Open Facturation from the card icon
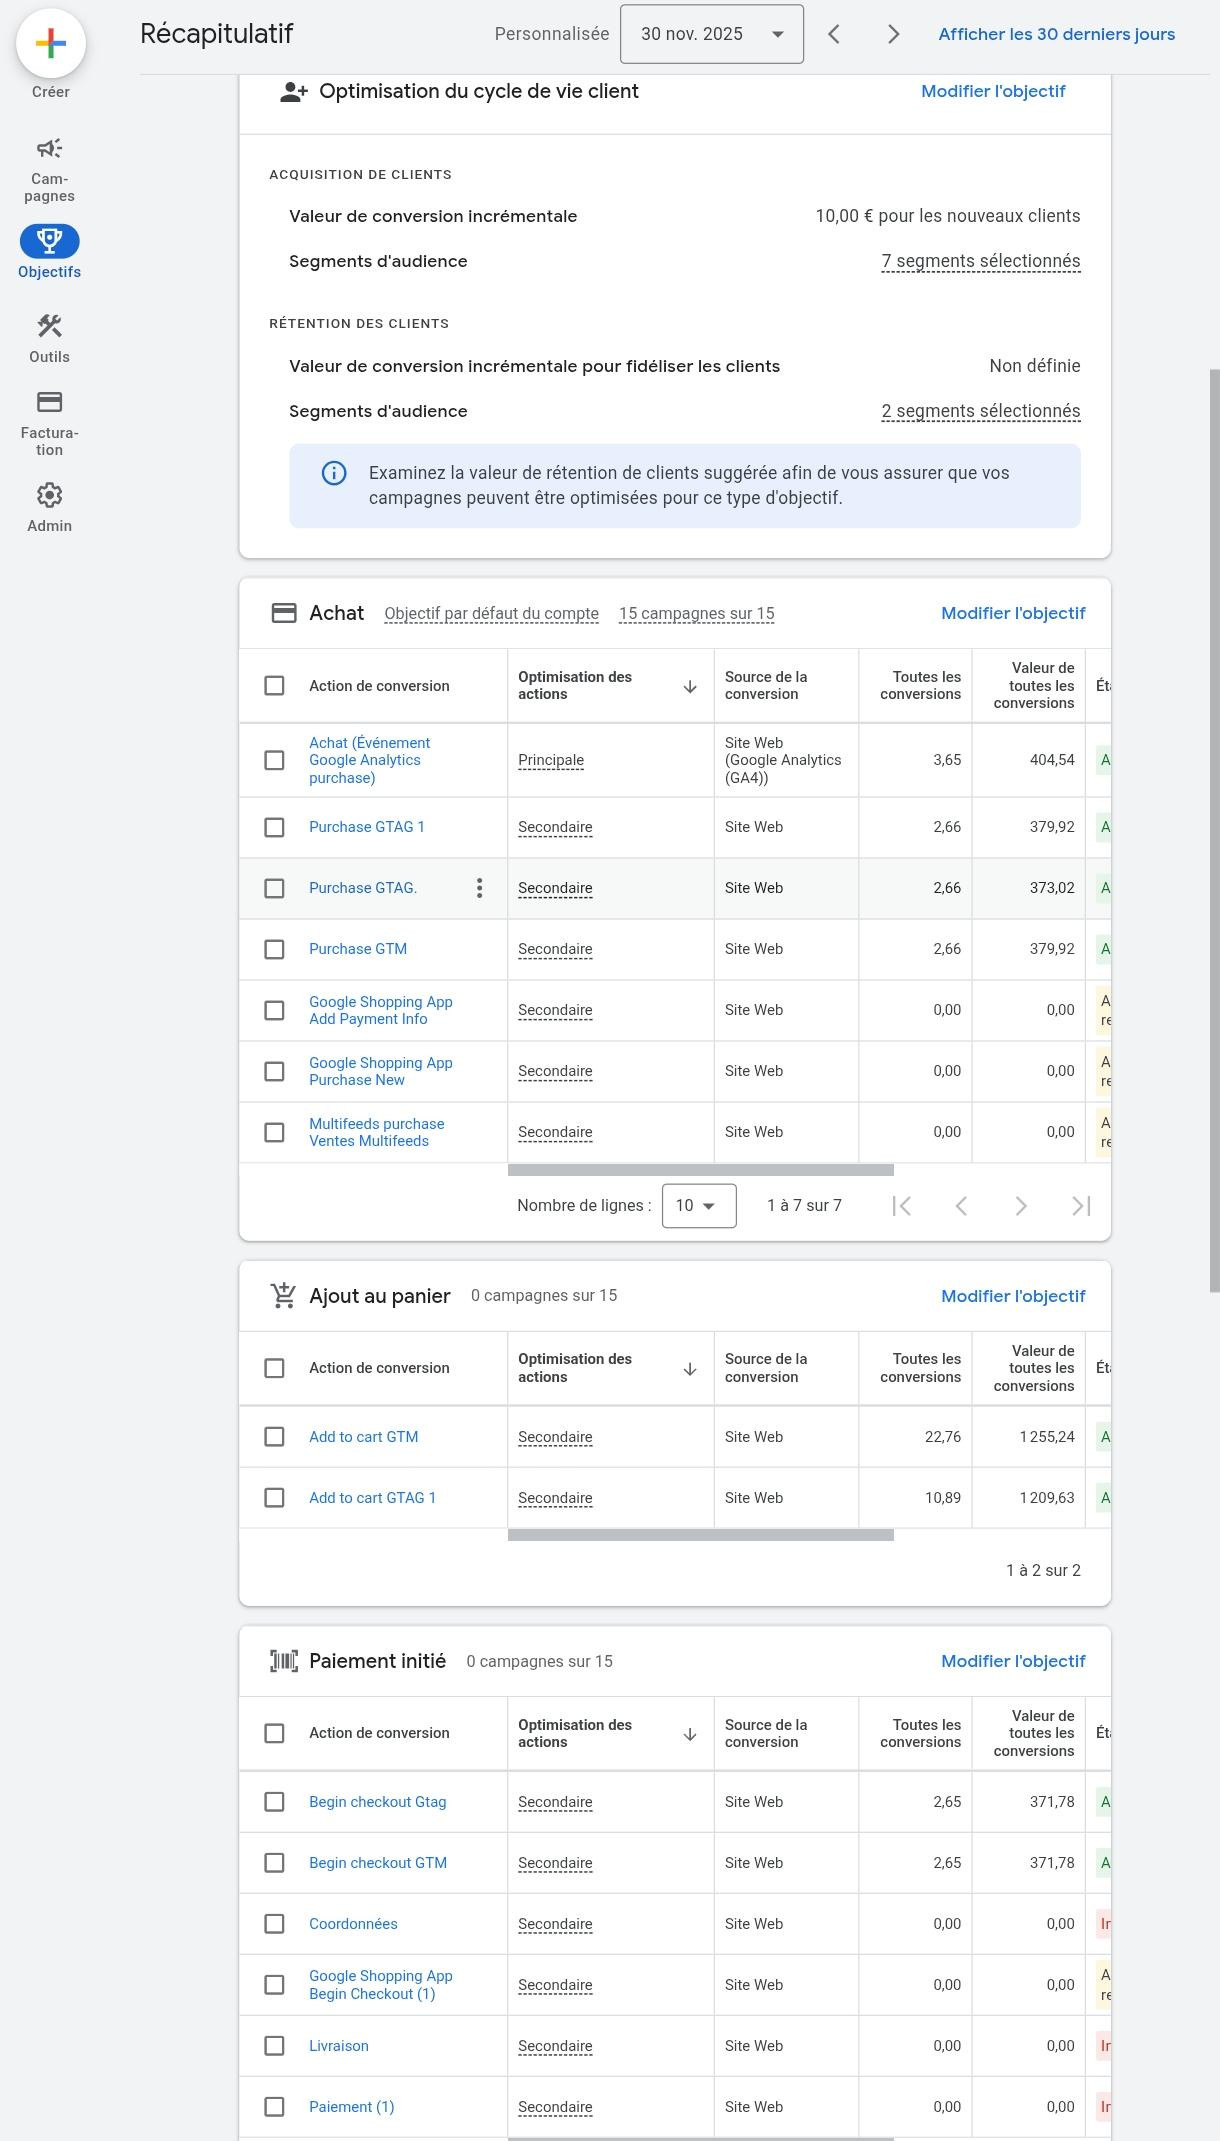Image resolution: width=1220 pixels, height=2141 pixels. (x=49, y=402)
